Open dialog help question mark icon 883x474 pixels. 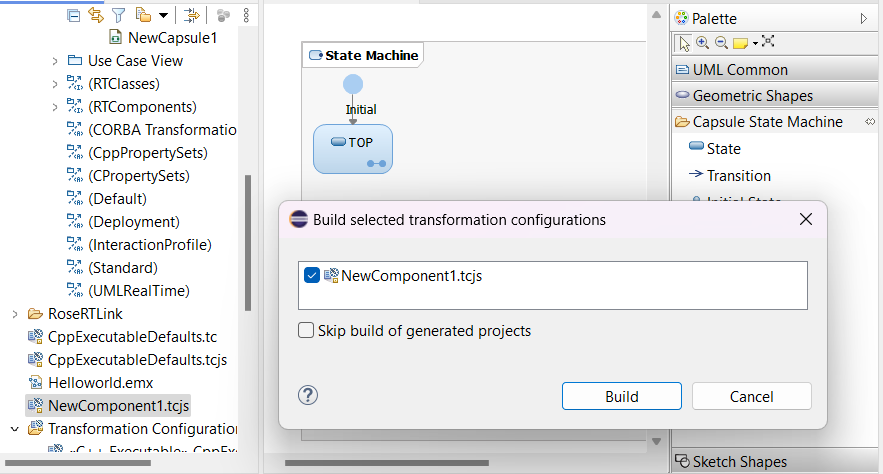(x=308, y=395)
